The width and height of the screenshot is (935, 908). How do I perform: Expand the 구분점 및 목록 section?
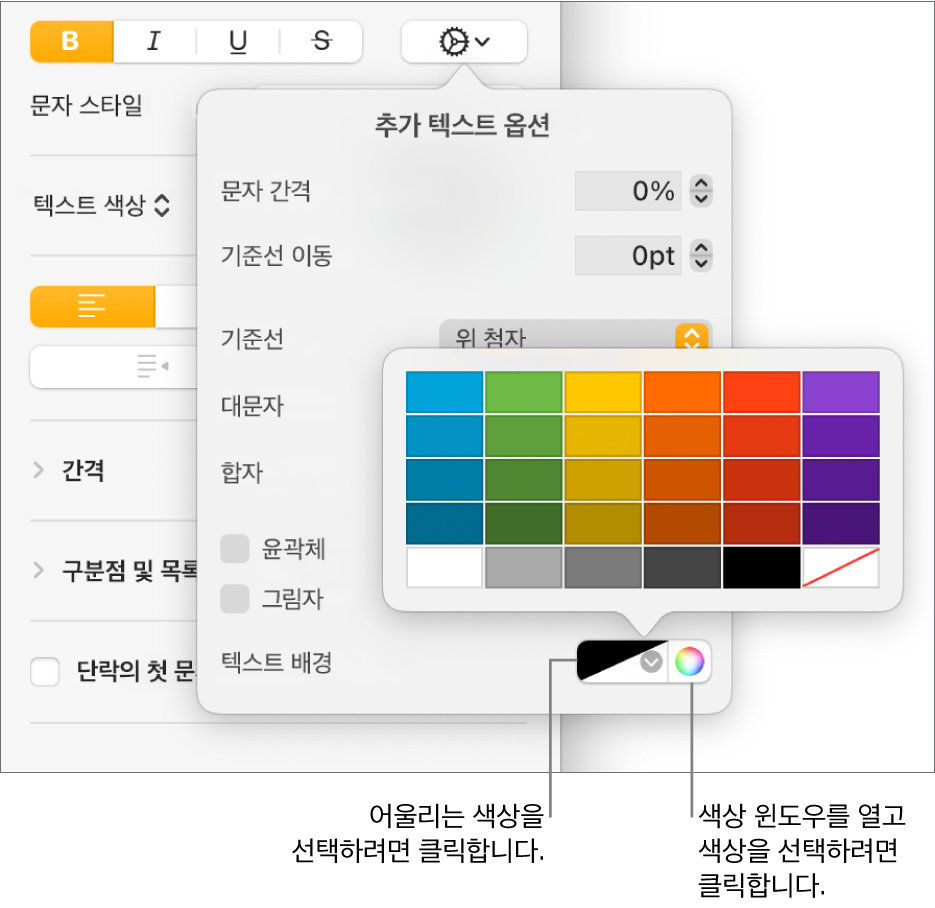(39, 571)
